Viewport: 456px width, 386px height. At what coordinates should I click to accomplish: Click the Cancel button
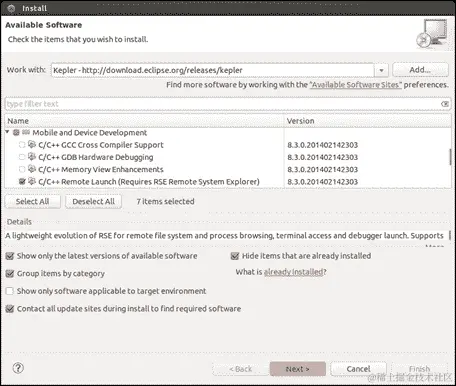(358, 369)
